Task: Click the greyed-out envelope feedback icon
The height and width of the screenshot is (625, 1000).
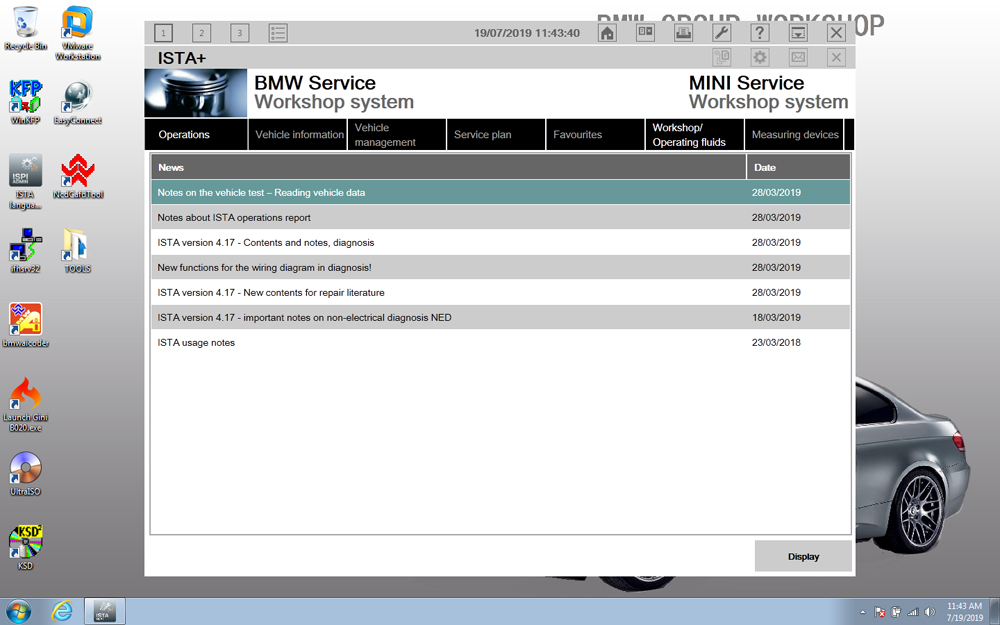Action: (798, 57)
